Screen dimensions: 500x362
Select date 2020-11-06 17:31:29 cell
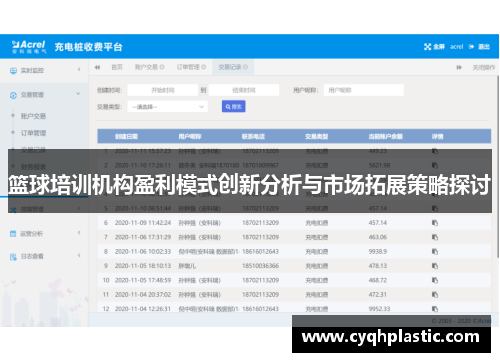click(143, 237)
